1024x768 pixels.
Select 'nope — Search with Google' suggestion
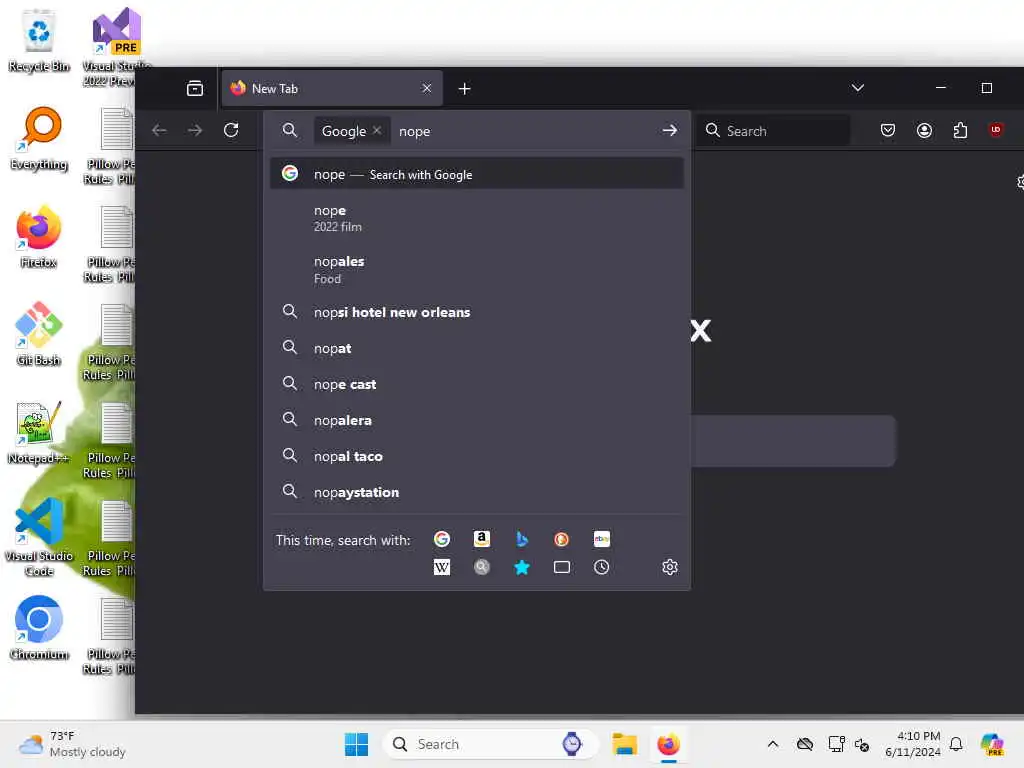click(x=477, y=174)
